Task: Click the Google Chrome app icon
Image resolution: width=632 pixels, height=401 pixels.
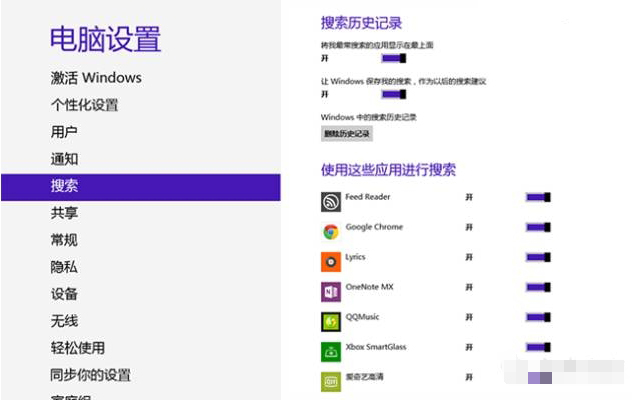Action: [x=331, y=232]
